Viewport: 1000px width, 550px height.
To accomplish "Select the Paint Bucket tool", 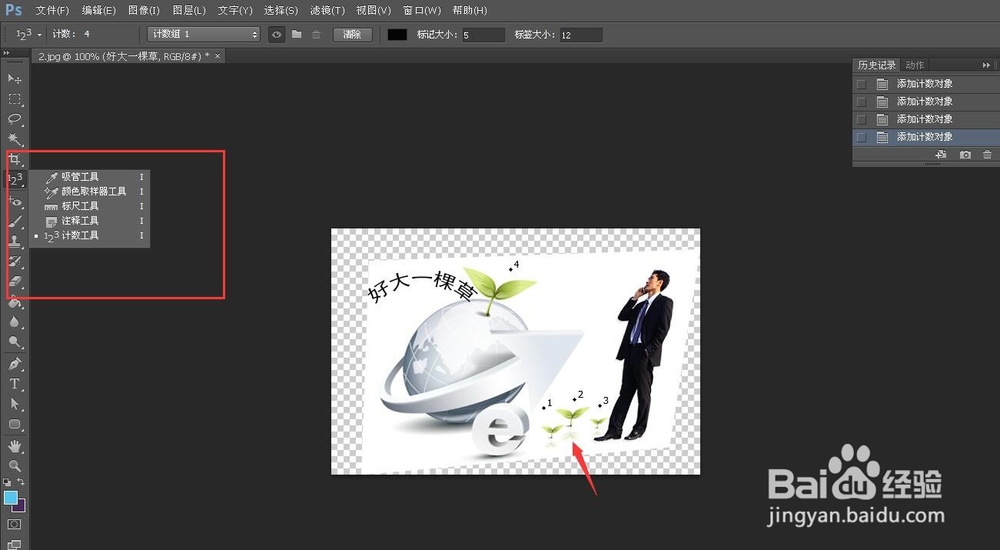I will [x=14, y=302].
